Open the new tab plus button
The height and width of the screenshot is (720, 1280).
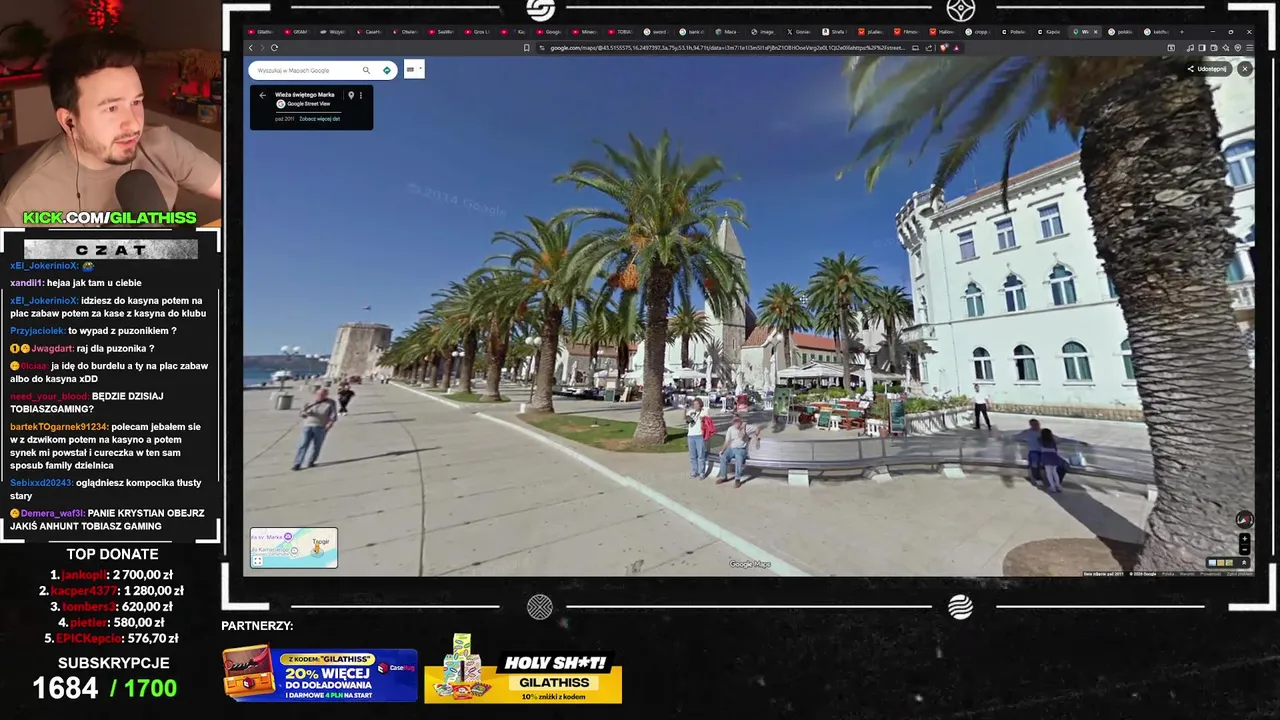tap(1182, 32)
